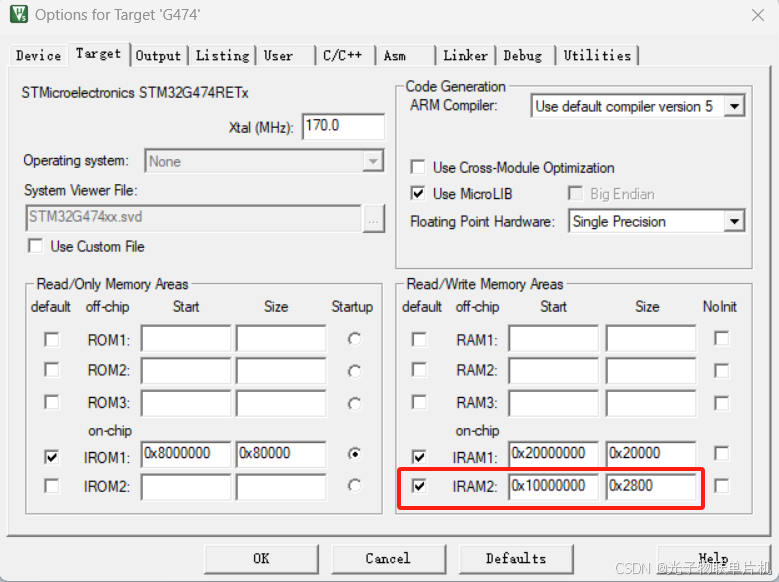Click the System Viewer File path field
The width and height of the screenshot is (779, 582).
click(x=193, y=218)
